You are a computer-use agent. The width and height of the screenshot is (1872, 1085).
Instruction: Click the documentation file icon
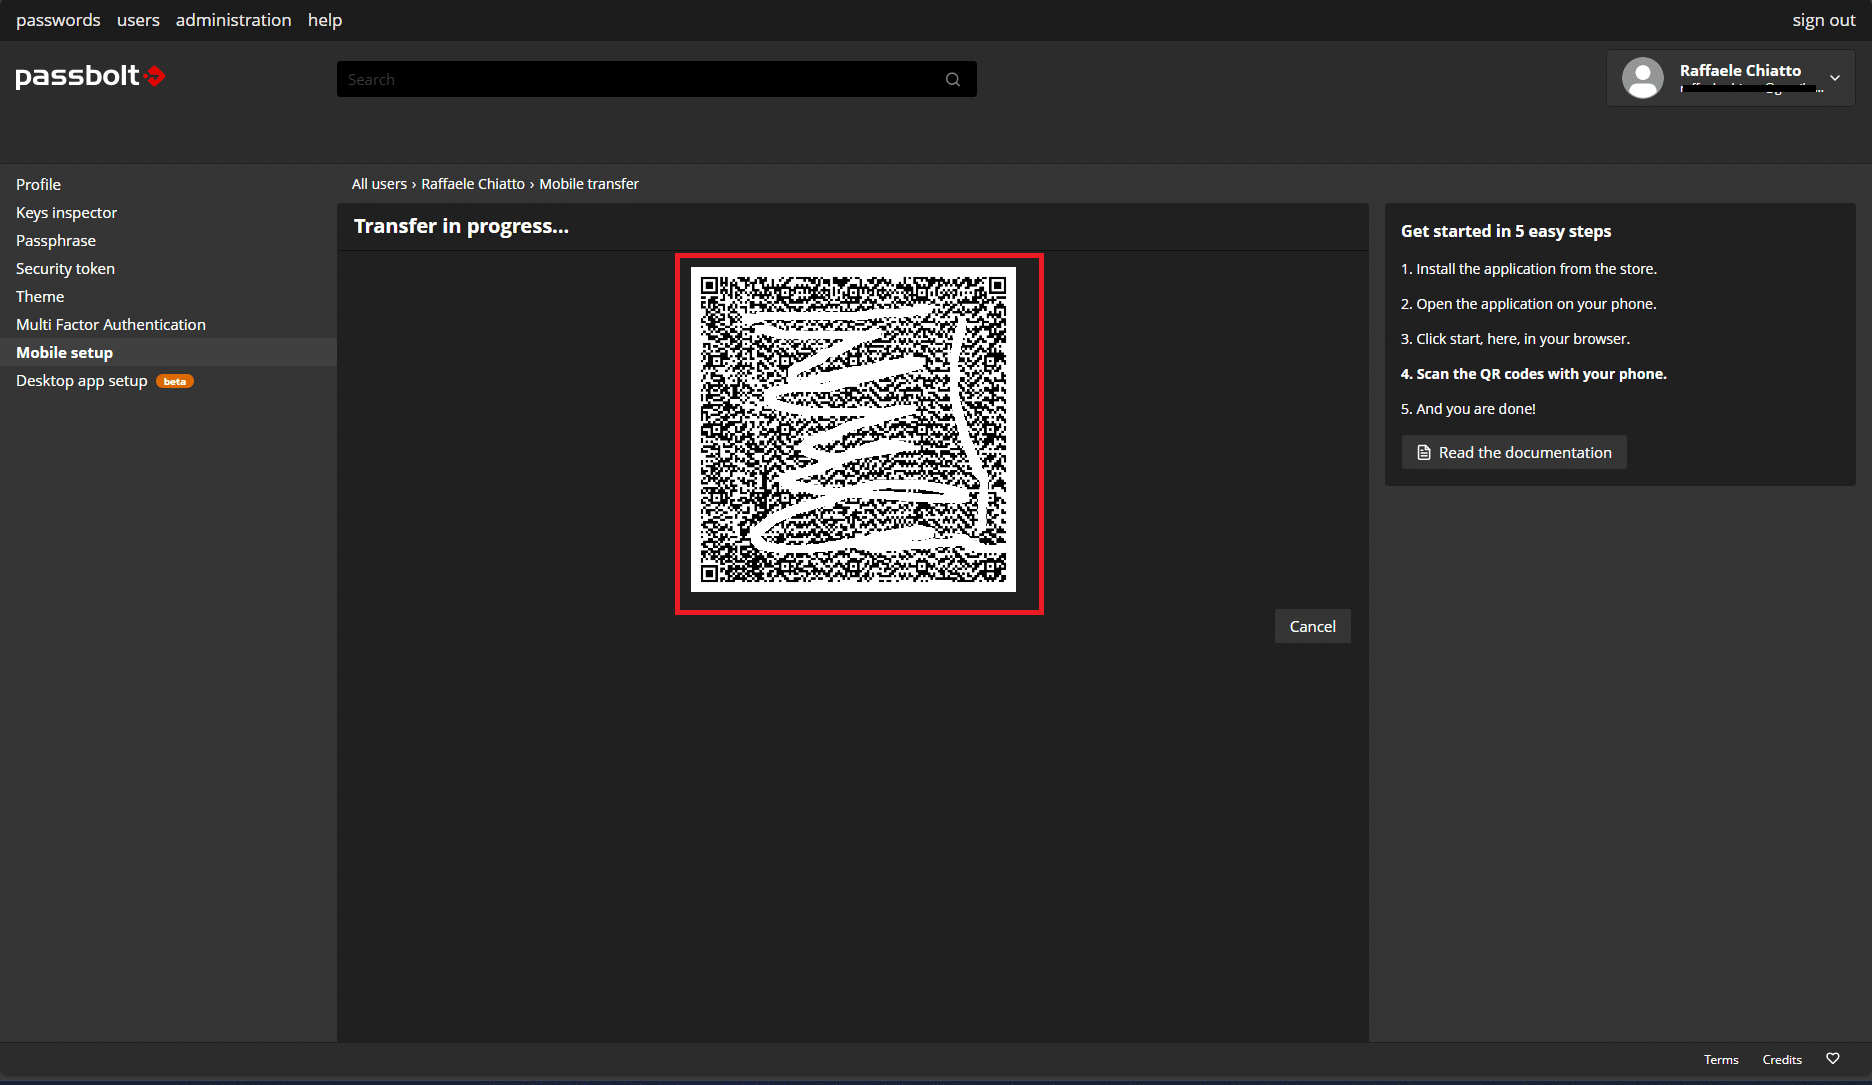(x=1424, y=453)
